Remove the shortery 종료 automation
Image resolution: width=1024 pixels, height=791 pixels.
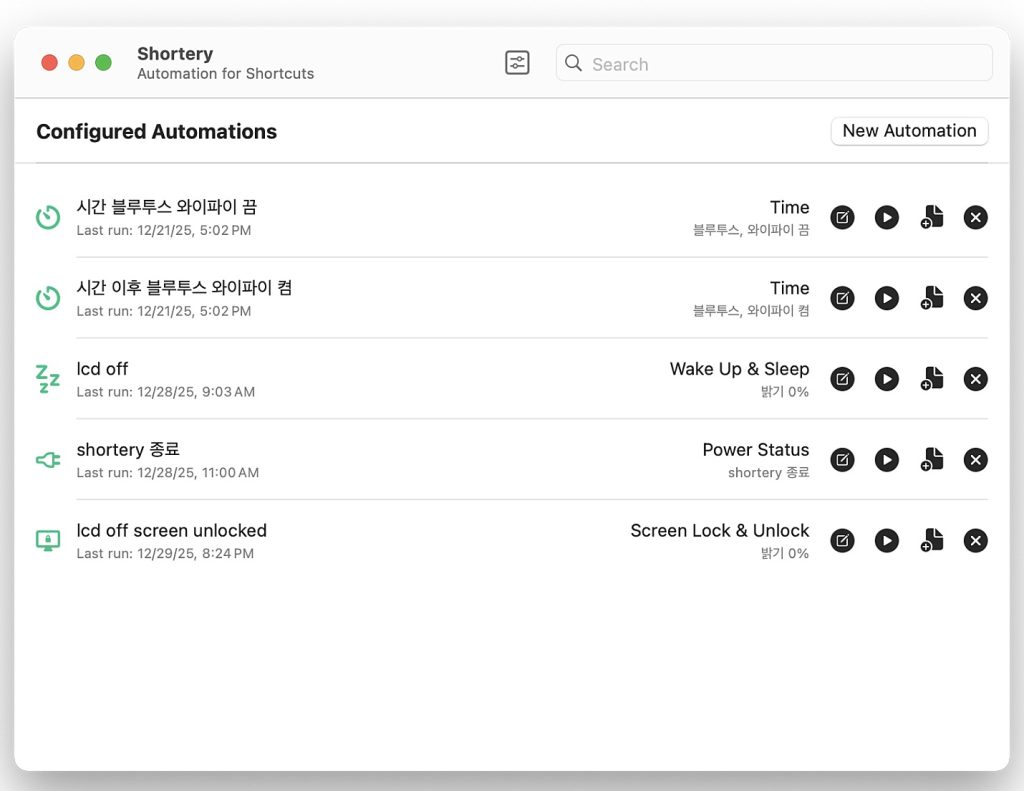(x=976, y=460)
